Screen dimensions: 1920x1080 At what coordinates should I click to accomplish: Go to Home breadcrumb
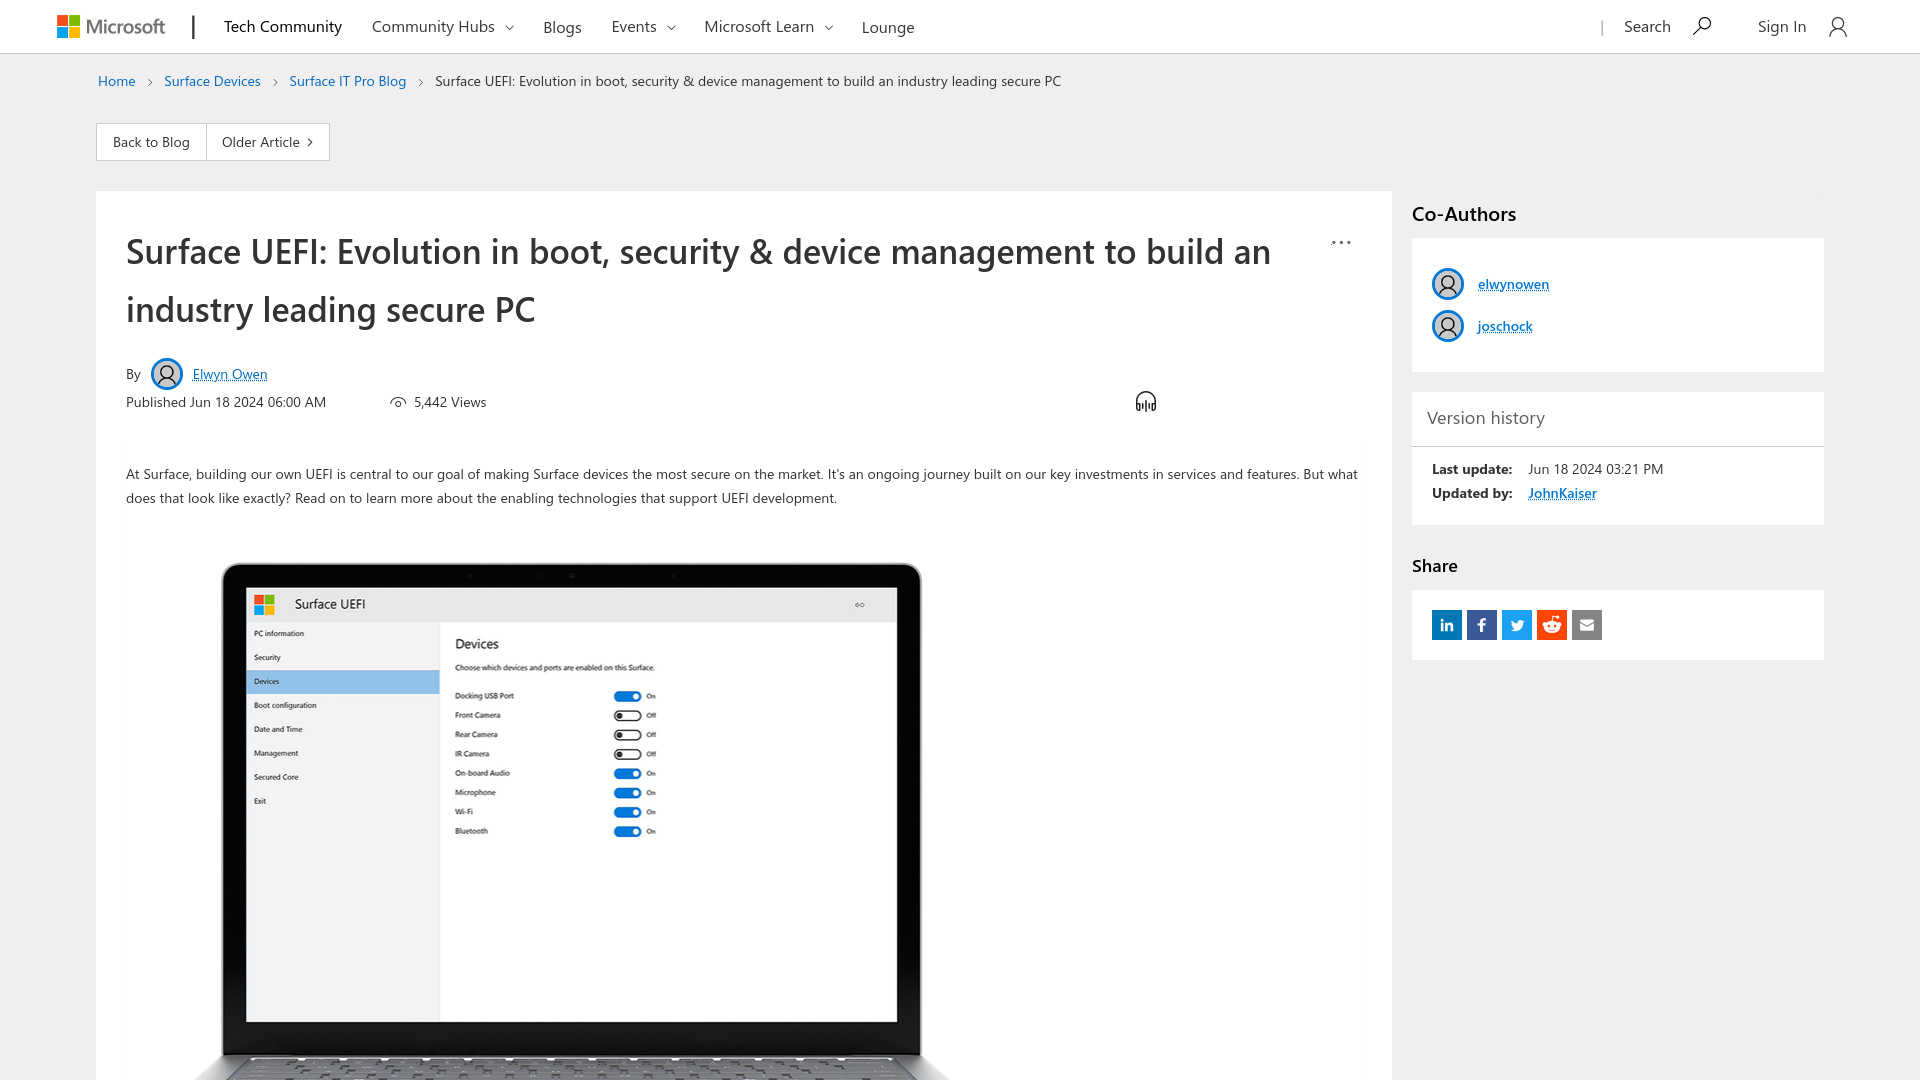click(117, 81)
